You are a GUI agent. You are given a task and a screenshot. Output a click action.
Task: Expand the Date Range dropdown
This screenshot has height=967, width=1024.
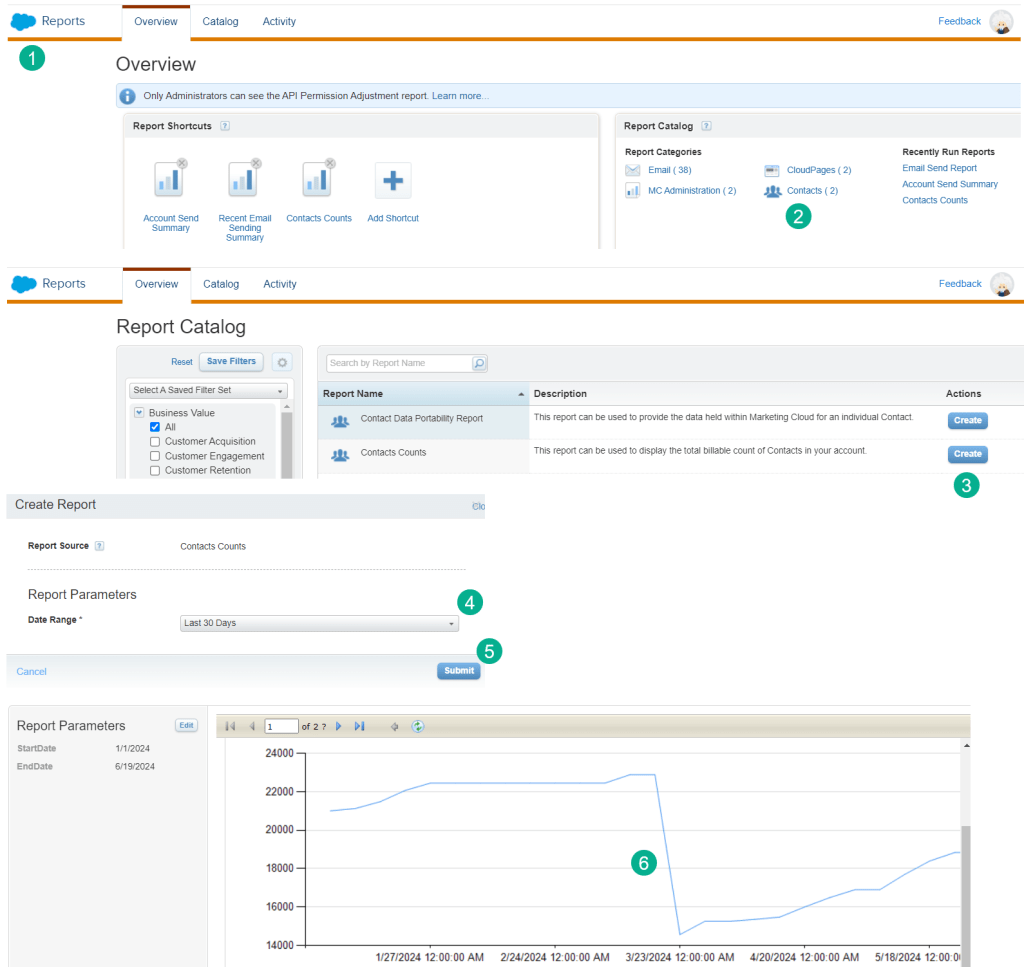coord(318,623)
